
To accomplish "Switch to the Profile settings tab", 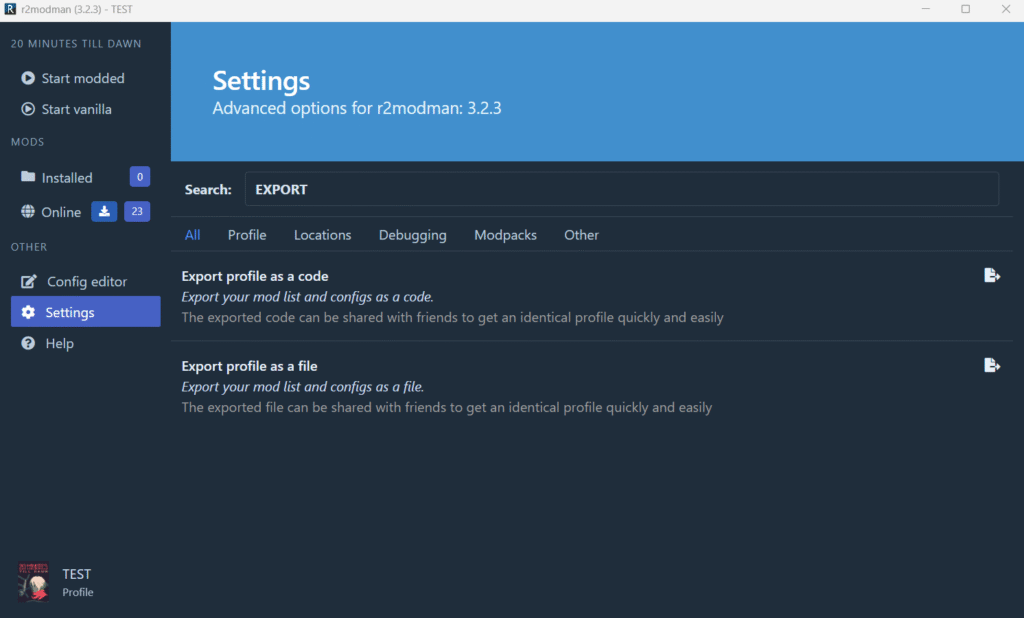I will [x=247, y=235].
